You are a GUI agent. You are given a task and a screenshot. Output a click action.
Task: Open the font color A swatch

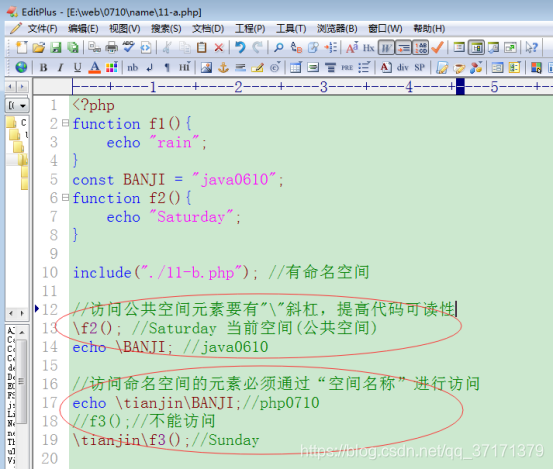click(94, 67)
